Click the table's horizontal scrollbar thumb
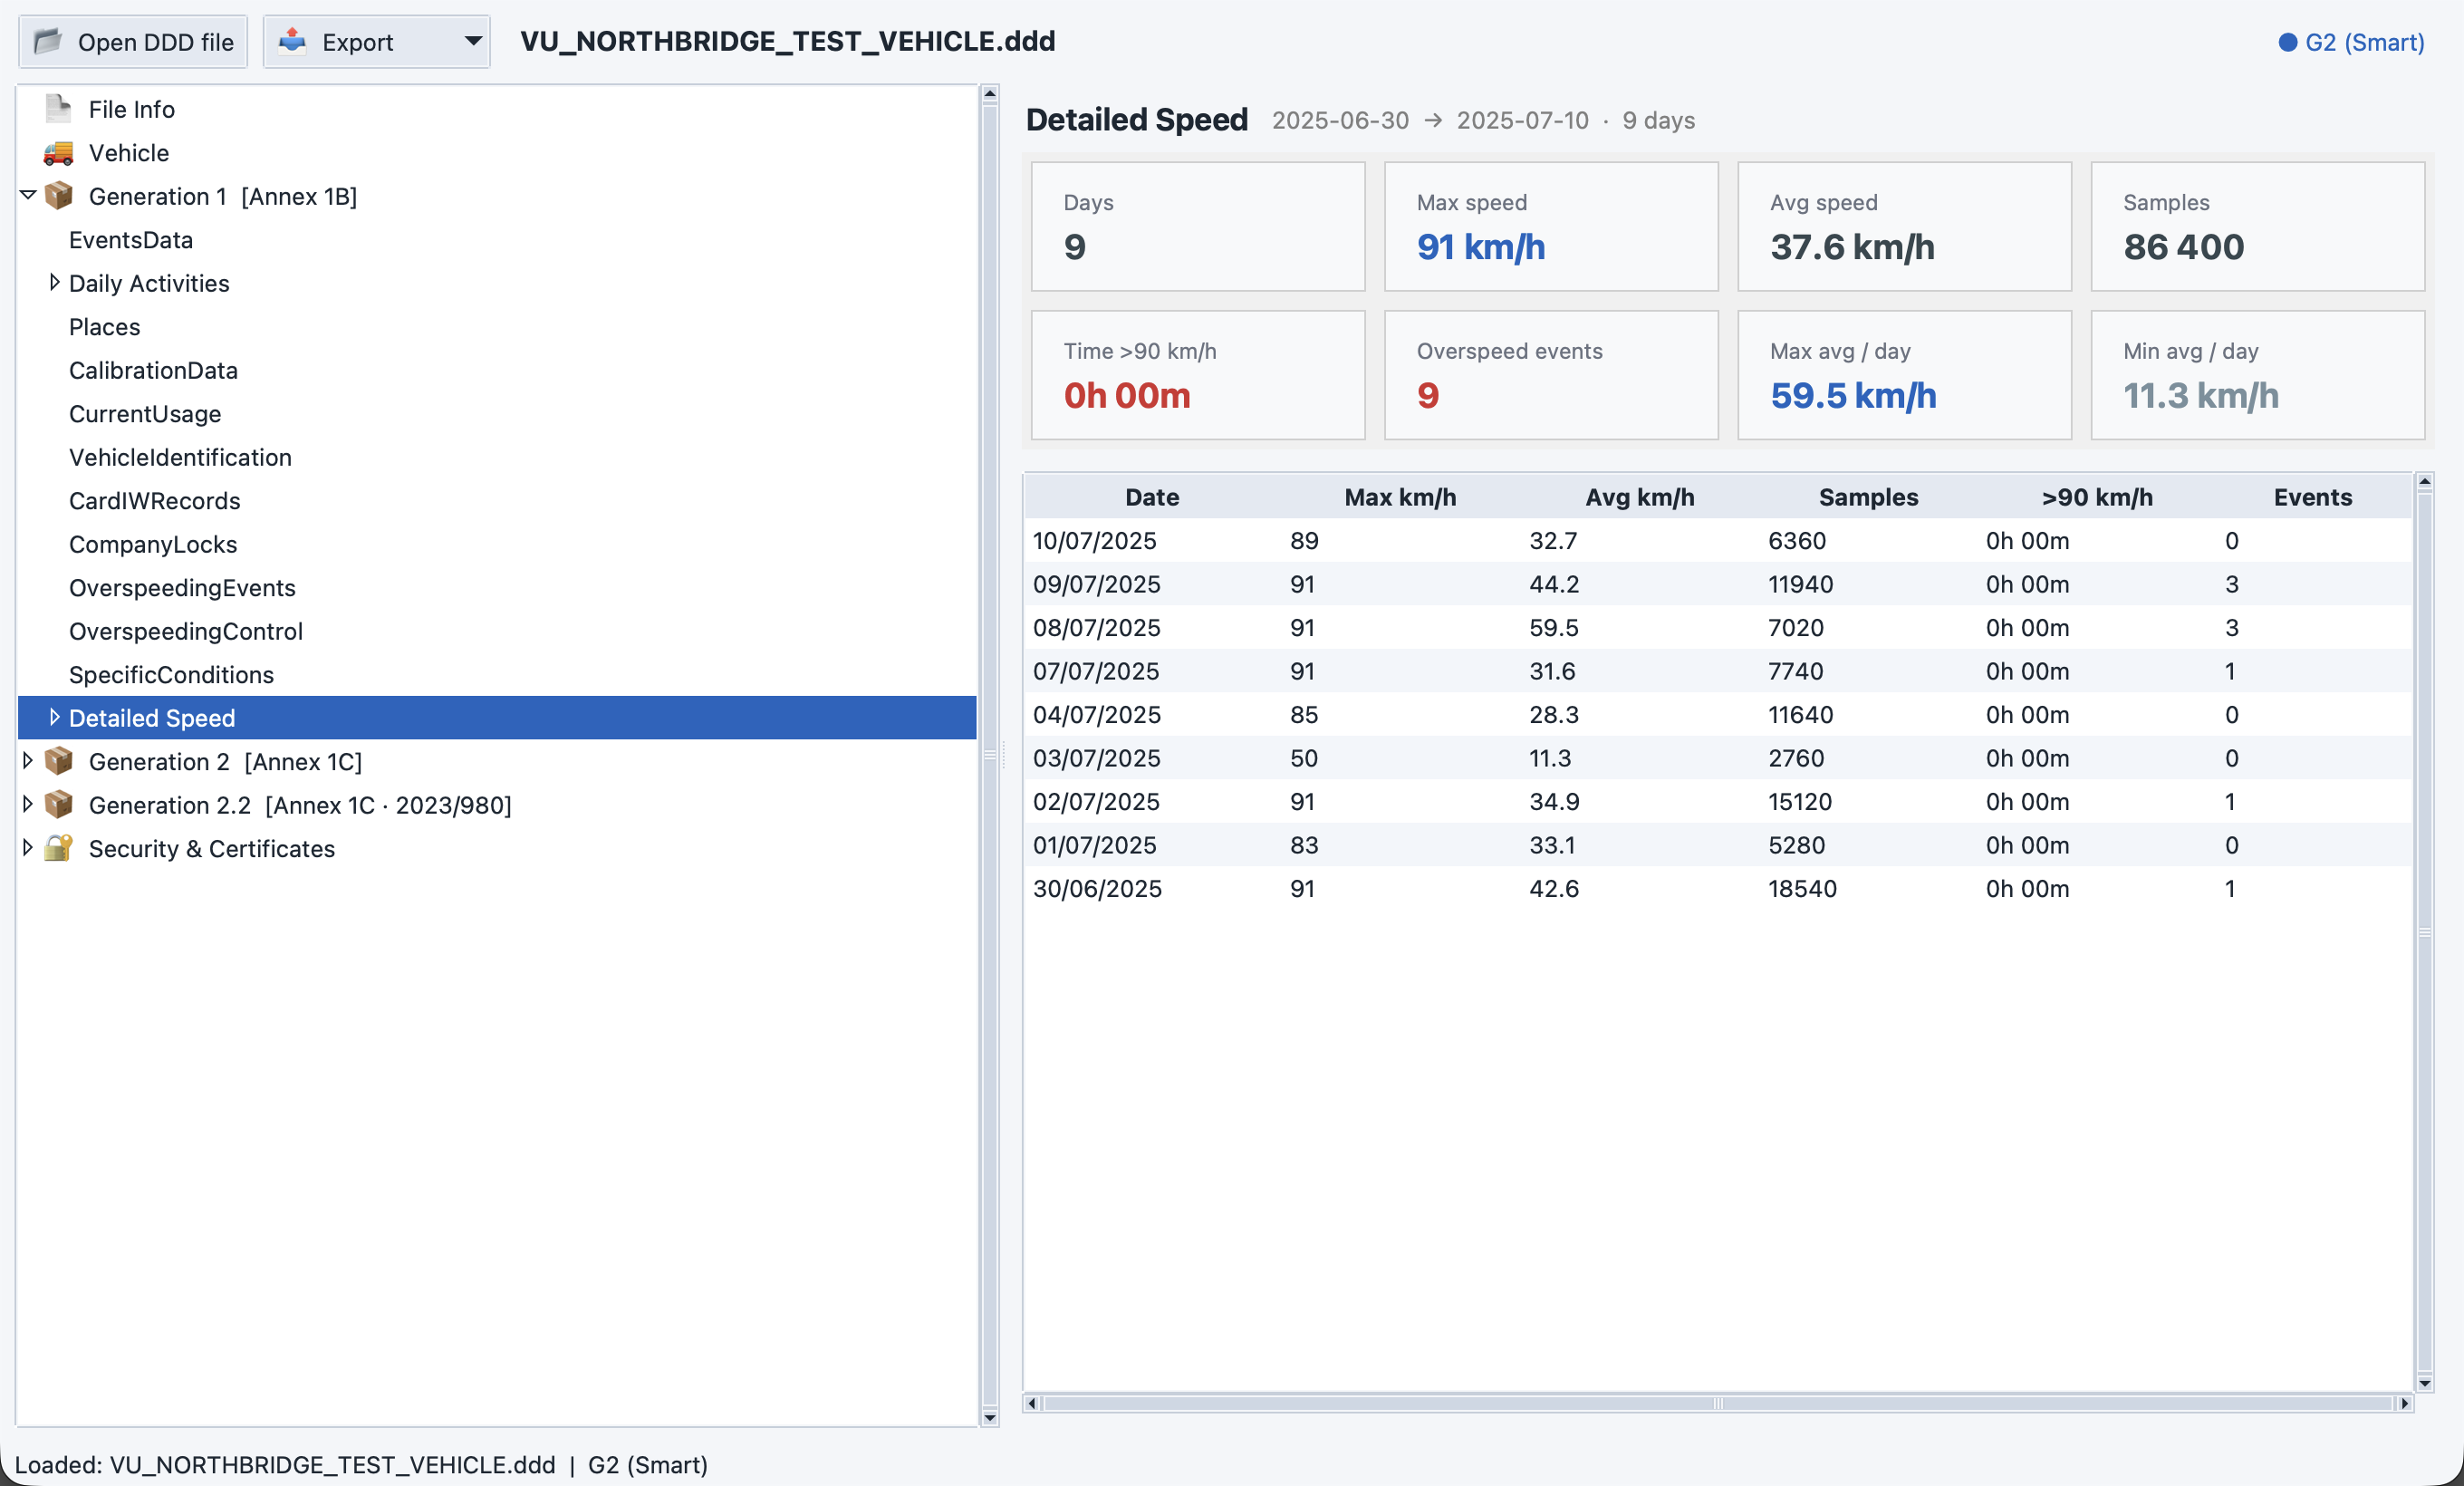The width and height of the screenshot is (2464, 1486). [x=1717, y=1403]
